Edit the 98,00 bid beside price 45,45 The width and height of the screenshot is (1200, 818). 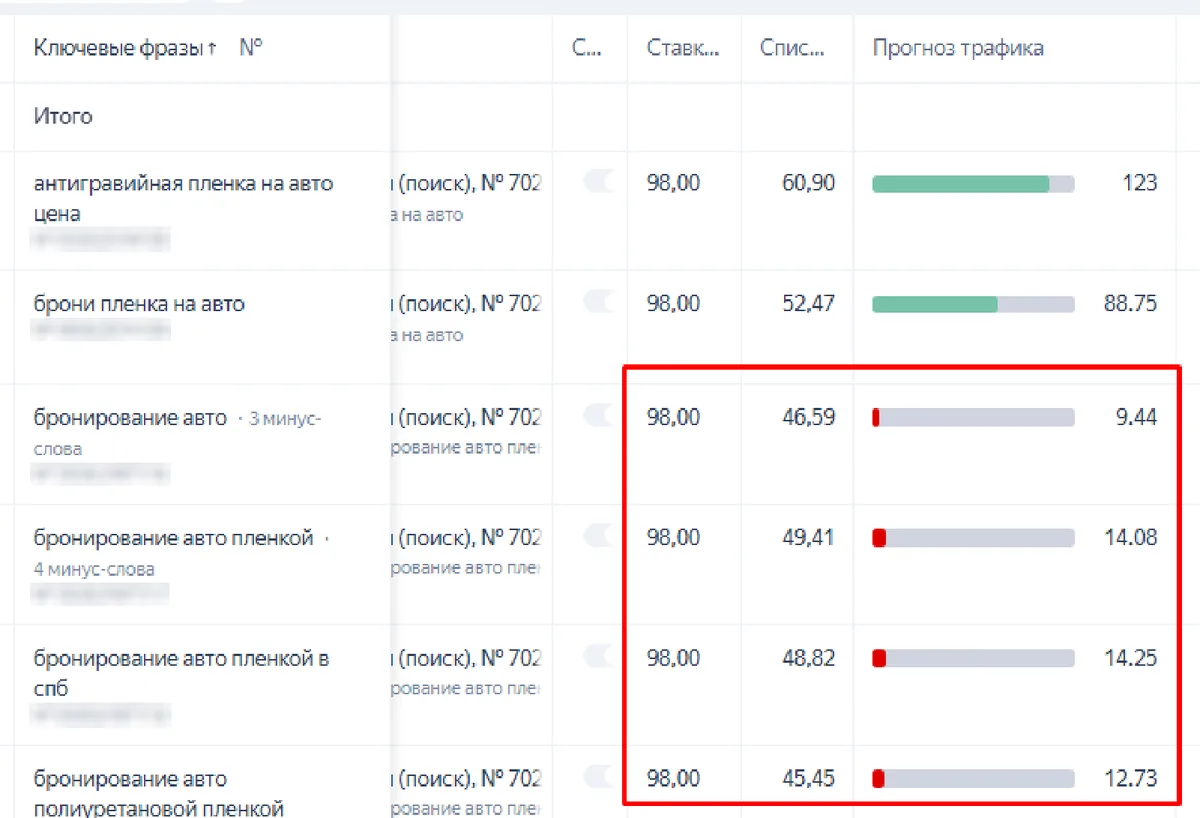[x=674, y=778]
